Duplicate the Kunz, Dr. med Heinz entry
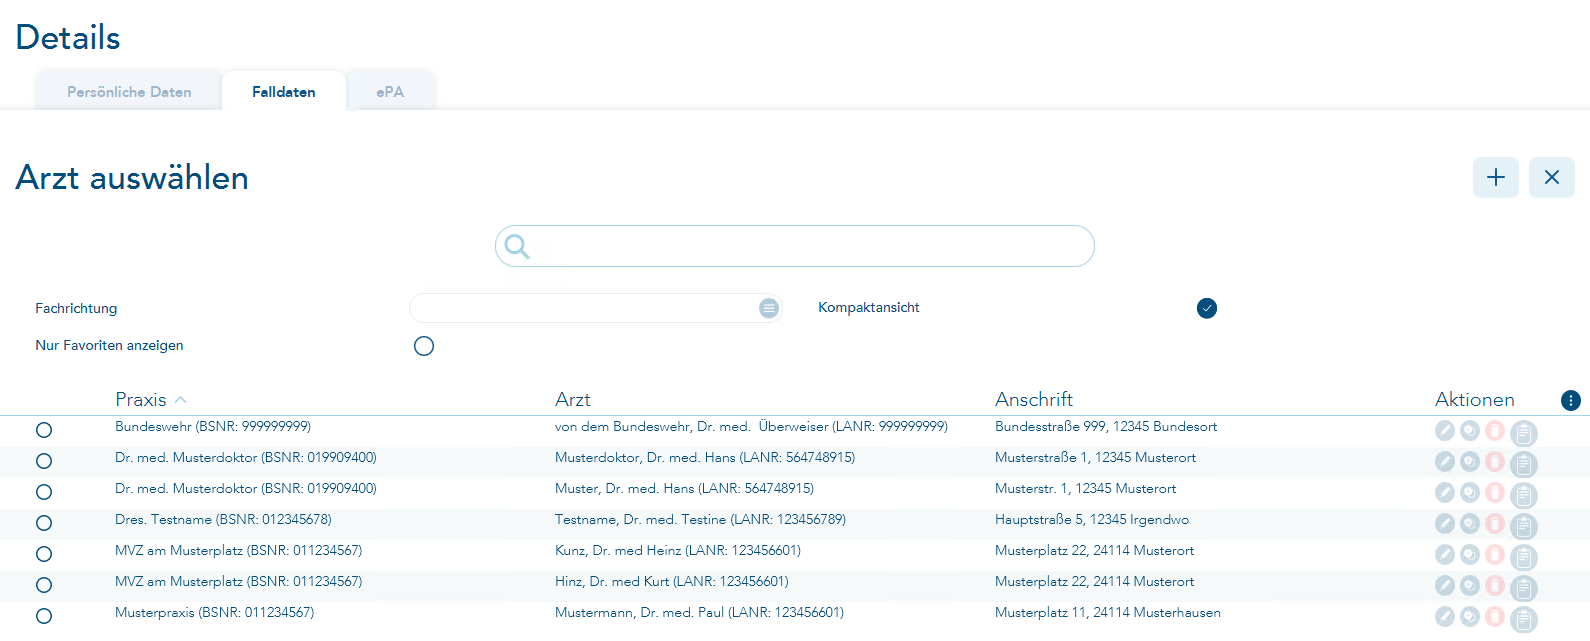Image resolution: width=1590 pixels, height=641 pixels. (x=1470, y=554)
